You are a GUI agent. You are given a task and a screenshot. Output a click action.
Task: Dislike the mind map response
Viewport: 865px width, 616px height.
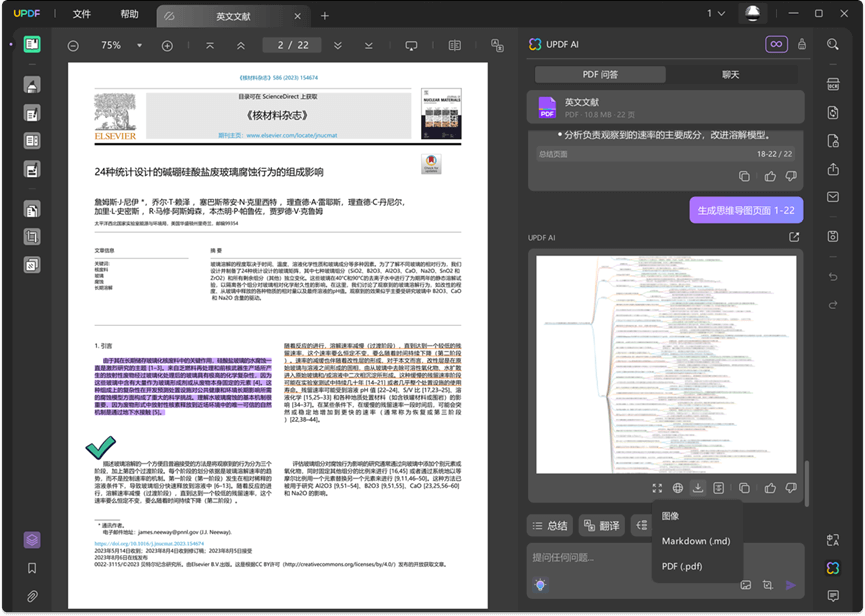click(791, 488)
